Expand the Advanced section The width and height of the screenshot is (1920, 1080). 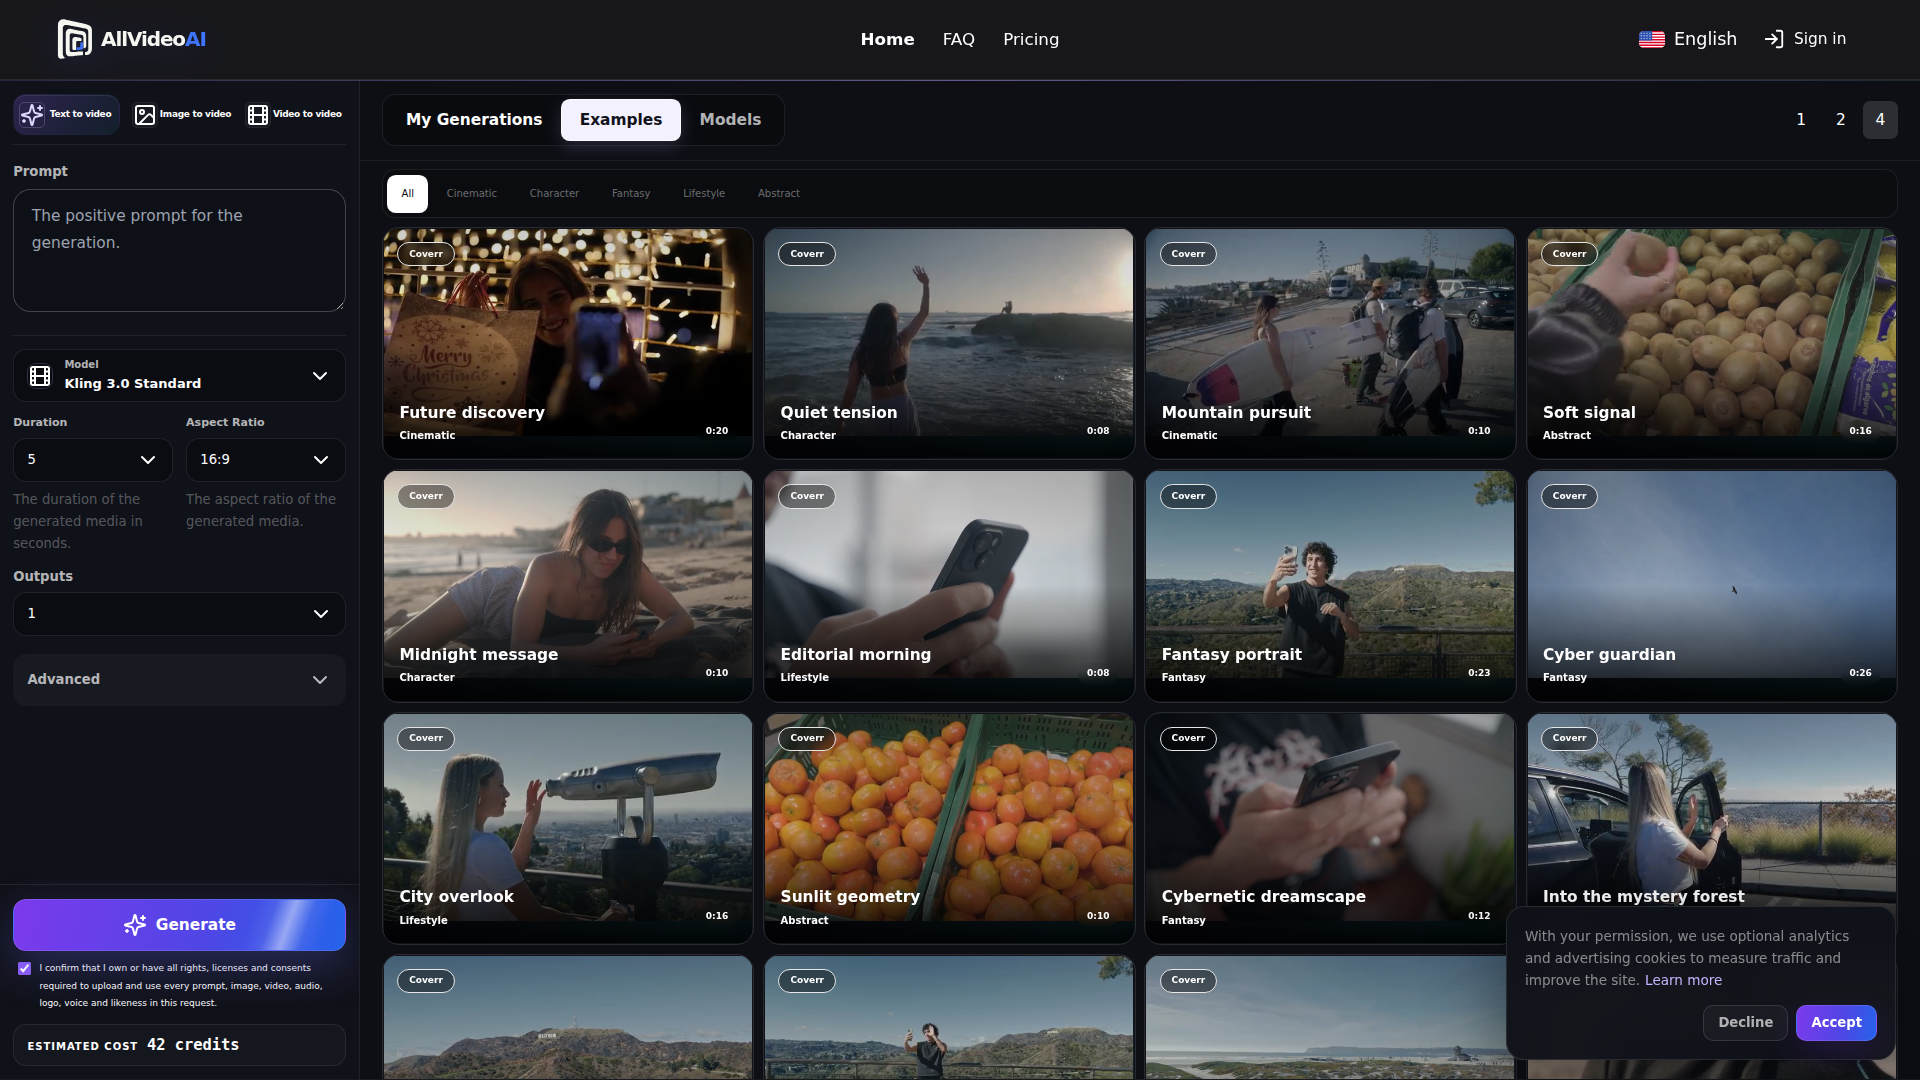179,680
